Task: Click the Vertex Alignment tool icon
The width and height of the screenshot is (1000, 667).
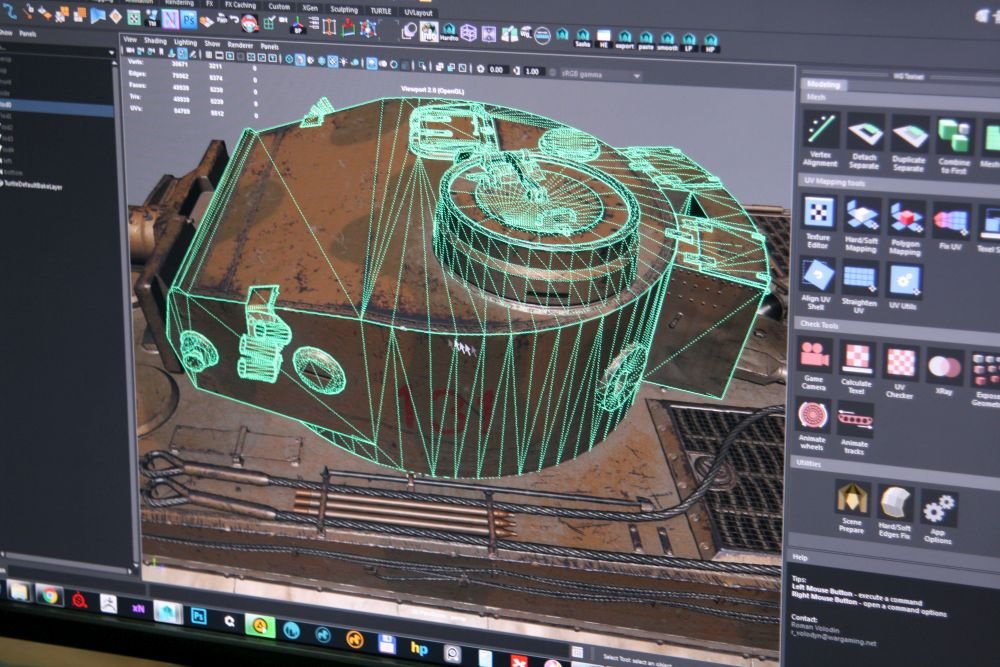Action: point(820,130)
